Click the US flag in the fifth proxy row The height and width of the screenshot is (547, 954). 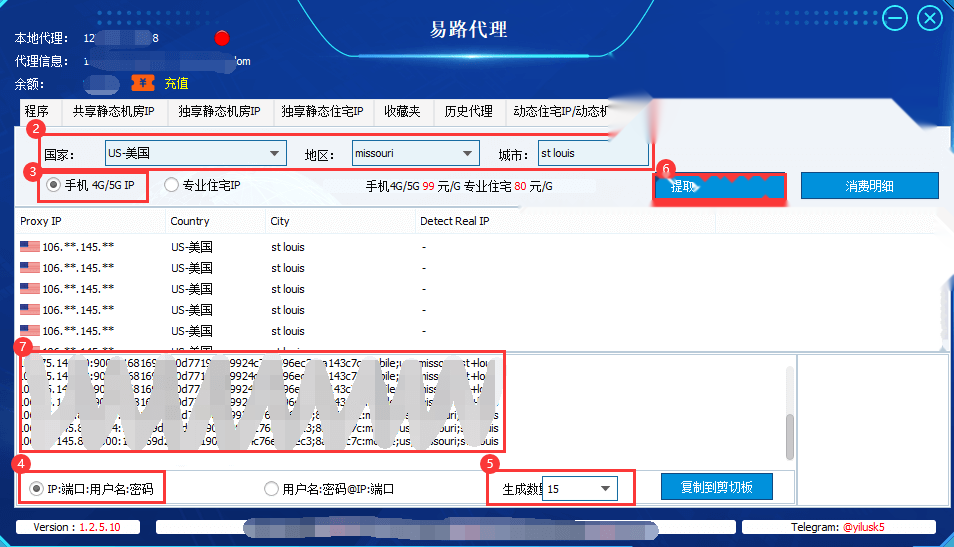pyautogui.click(x=30, y=330)
